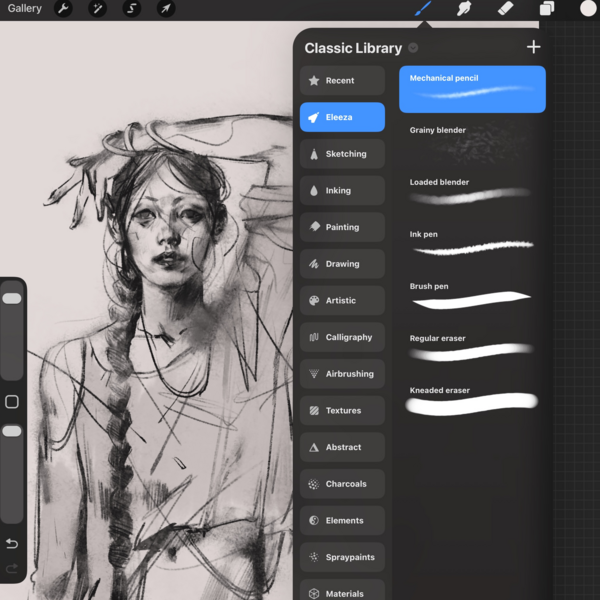Choose the Kneaded eraser brush
The height and width of the screenshot is (600, 600).
click(472, 401)
